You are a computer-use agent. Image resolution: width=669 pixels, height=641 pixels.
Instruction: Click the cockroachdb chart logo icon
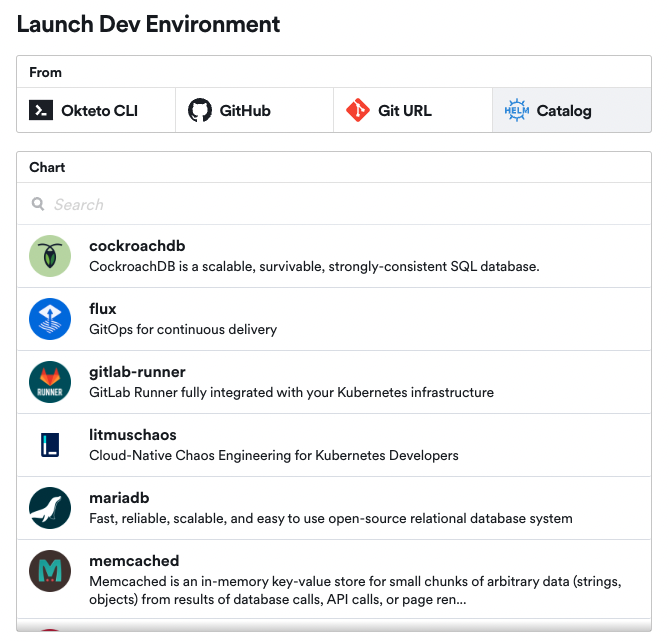pyautogui.click(x=50, y=256)
